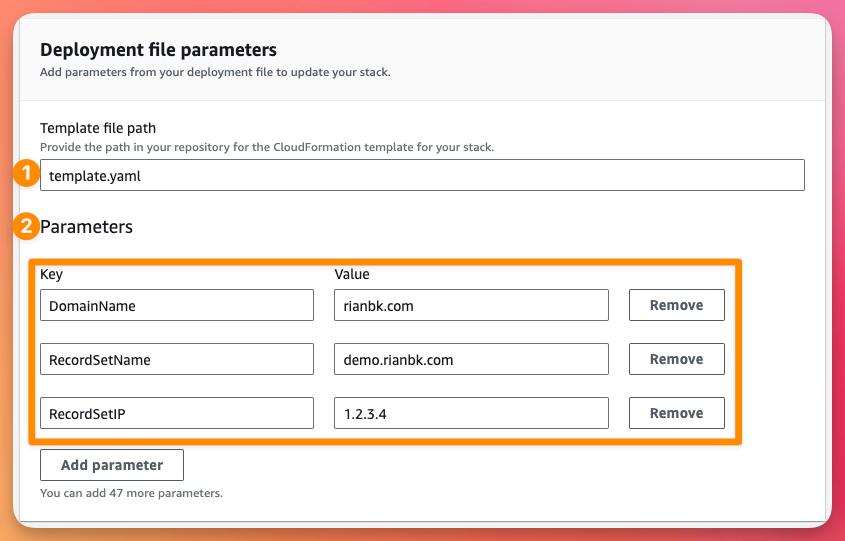Click the Deployment file parameters heading
845x541 pixels.
click(158, 50)
